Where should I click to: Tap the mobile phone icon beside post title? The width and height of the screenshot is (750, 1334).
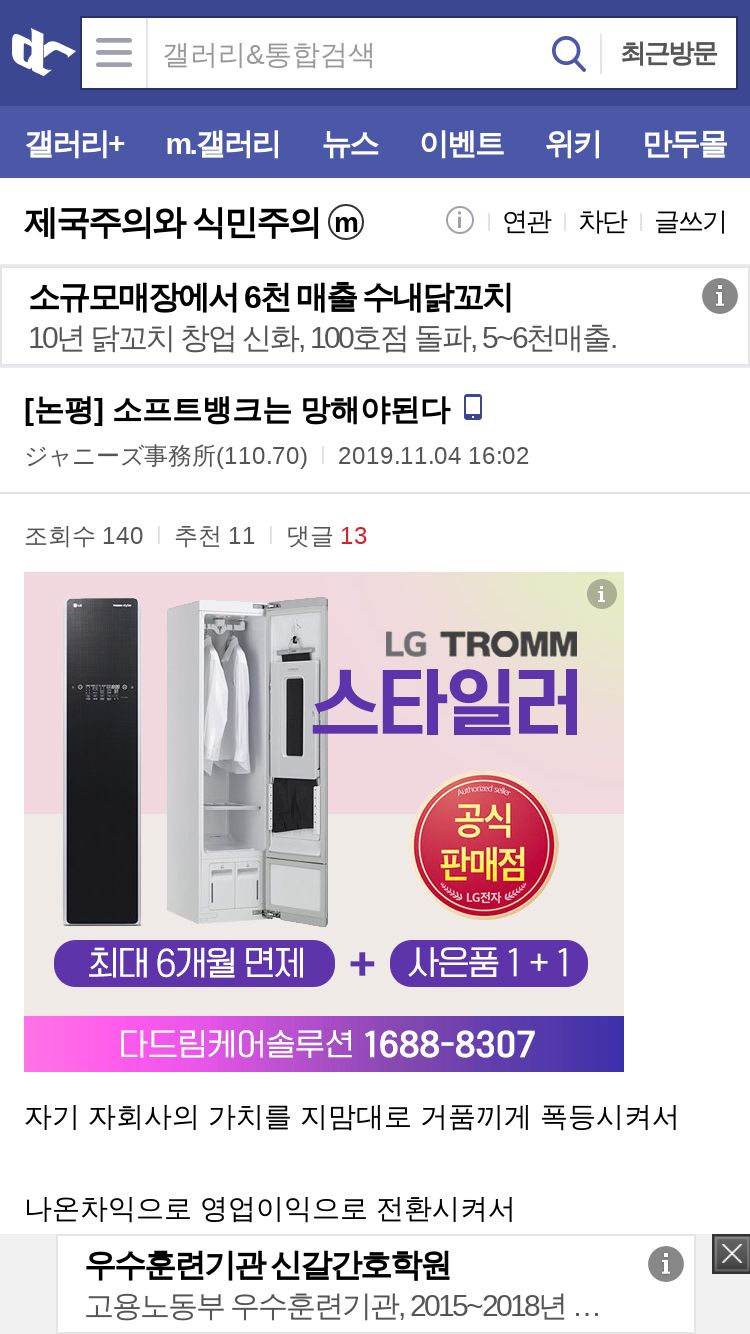point(473,408)
